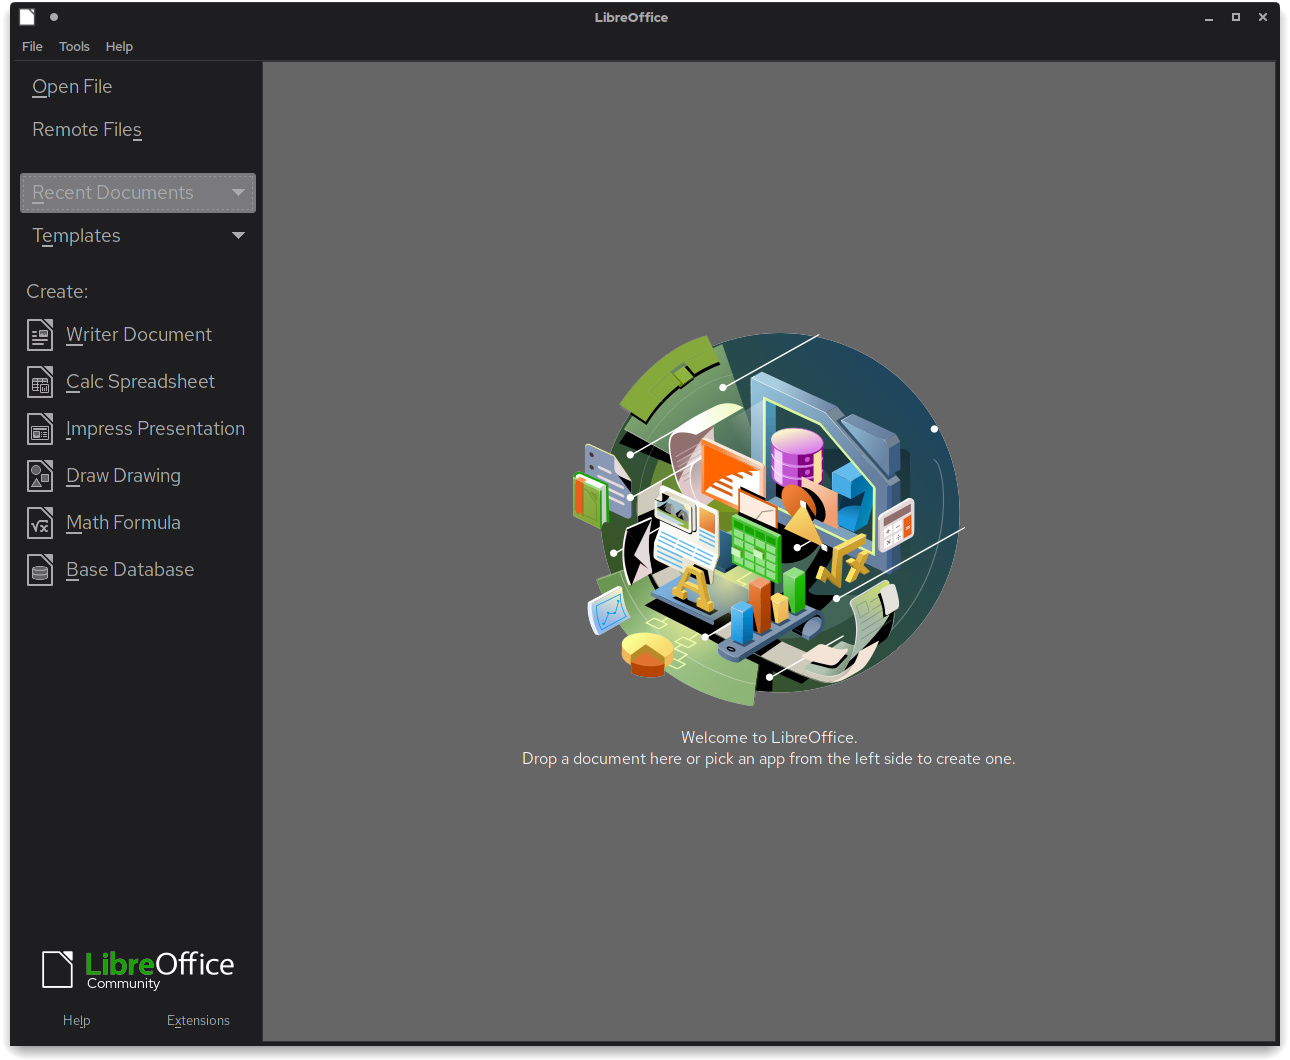Open the Help menu in menu bar
The height and width of the screenshot is (1060, 1290).
[x=119, y=47]
